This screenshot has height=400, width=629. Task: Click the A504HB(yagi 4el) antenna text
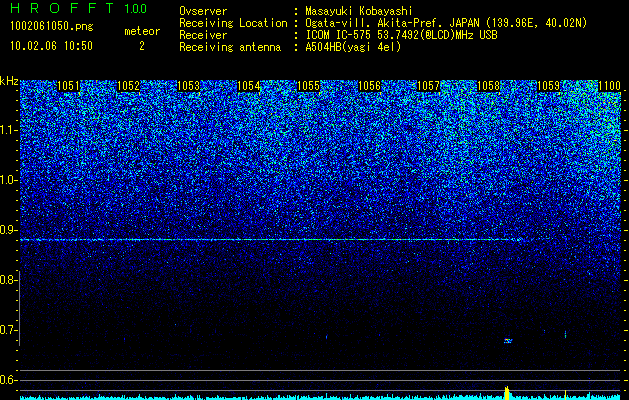353,47
